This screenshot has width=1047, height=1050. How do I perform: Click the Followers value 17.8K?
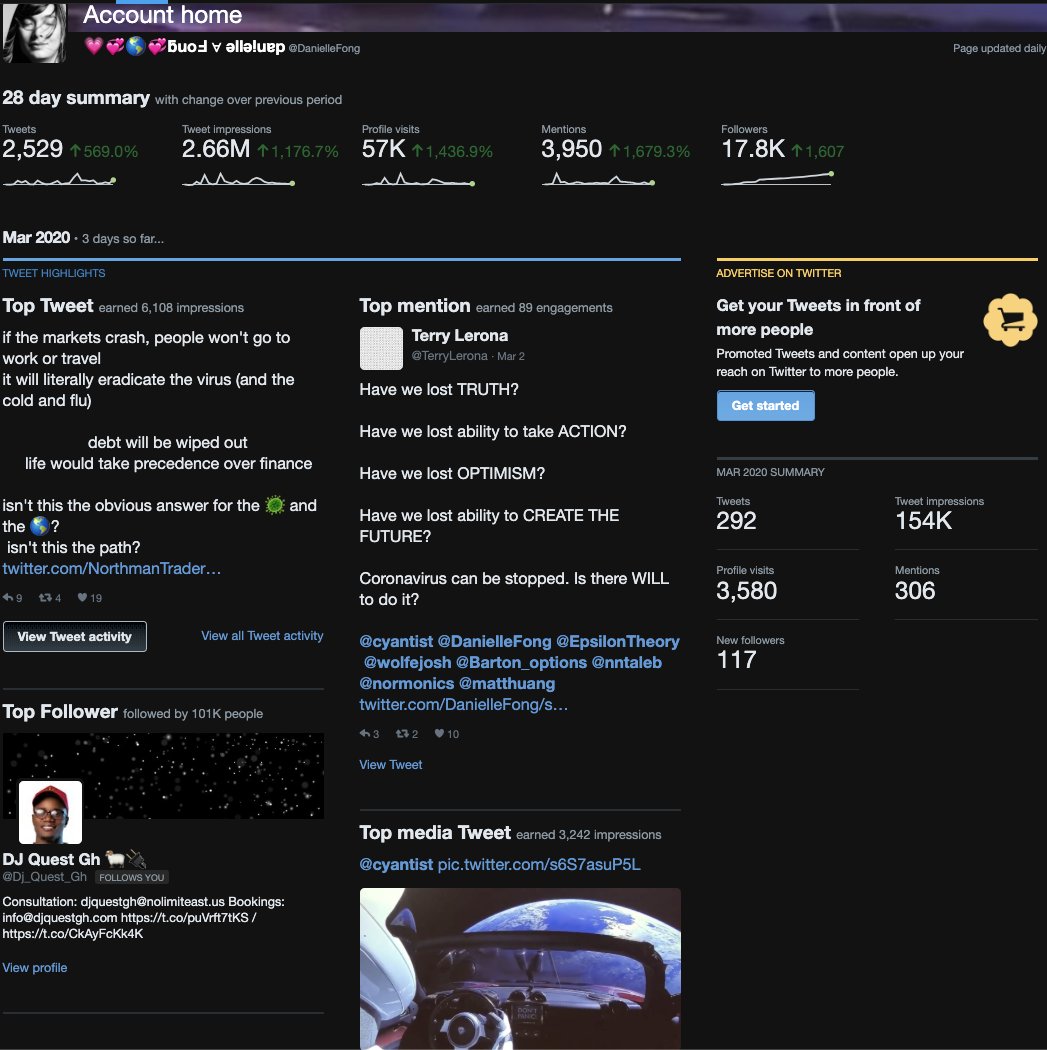(753, 149)
